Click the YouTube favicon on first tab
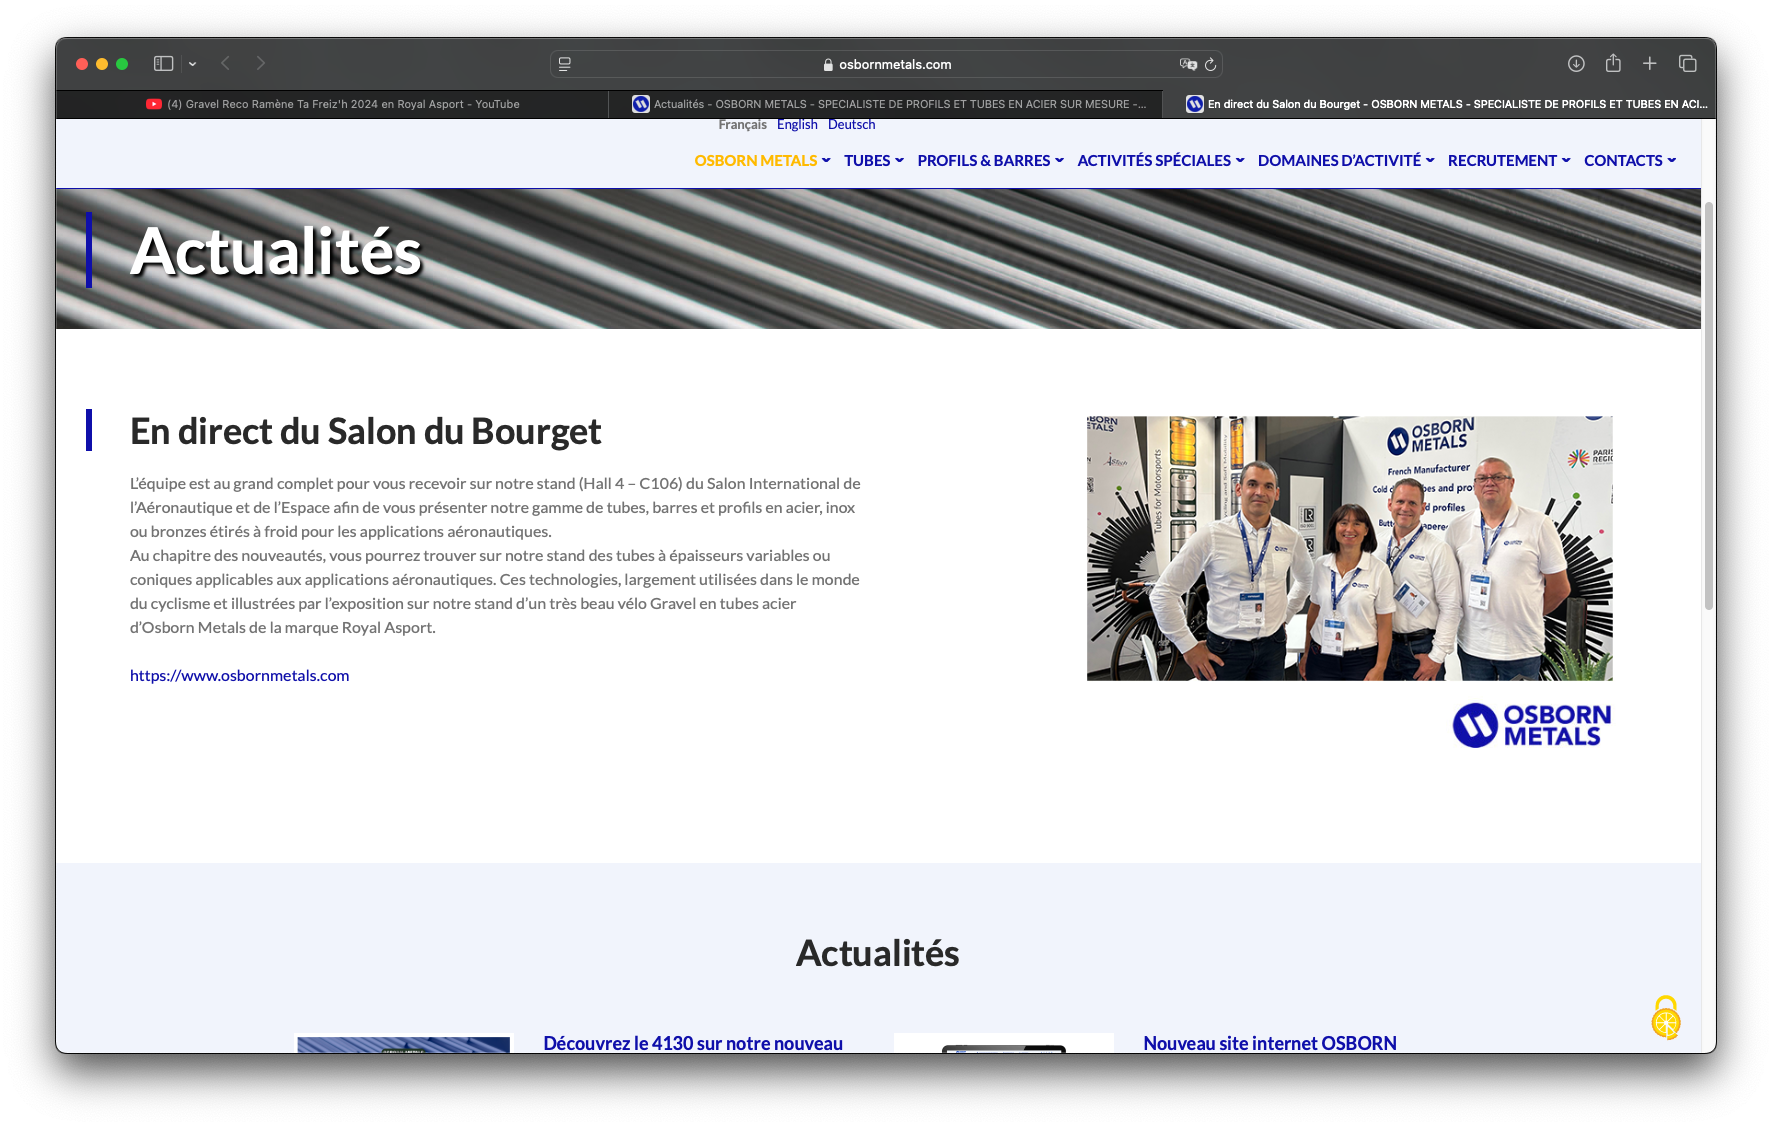Image resolution: width=1772 pixels, height=1127 pixels. 154,104
